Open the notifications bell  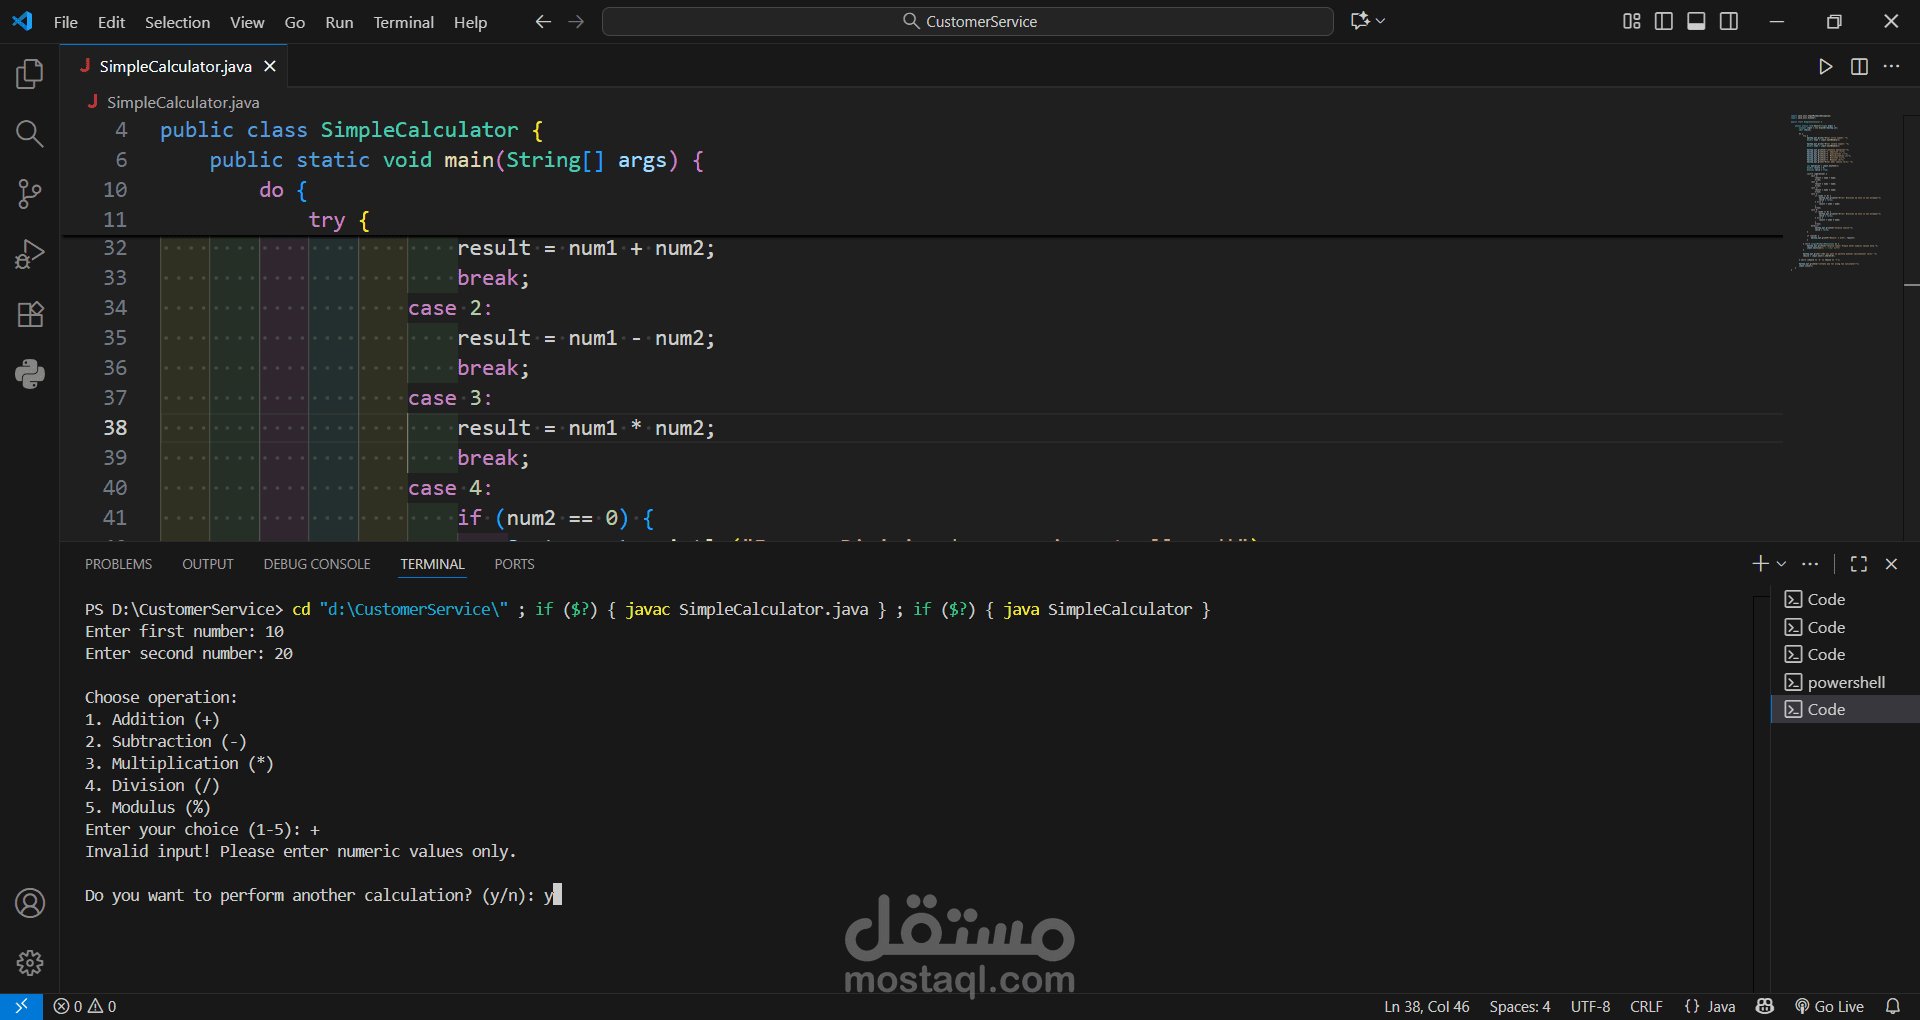1893,1006
